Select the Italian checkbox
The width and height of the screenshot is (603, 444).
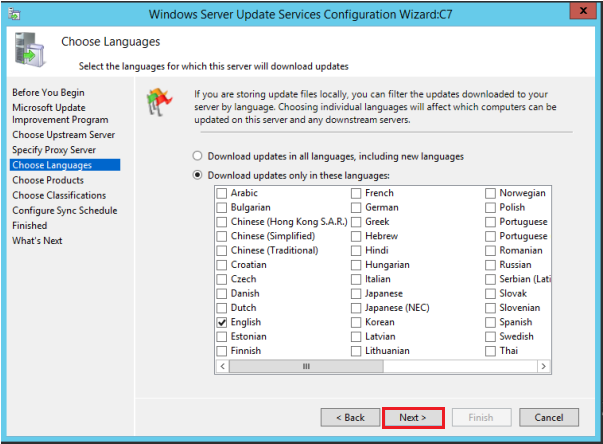pos(356,279)
